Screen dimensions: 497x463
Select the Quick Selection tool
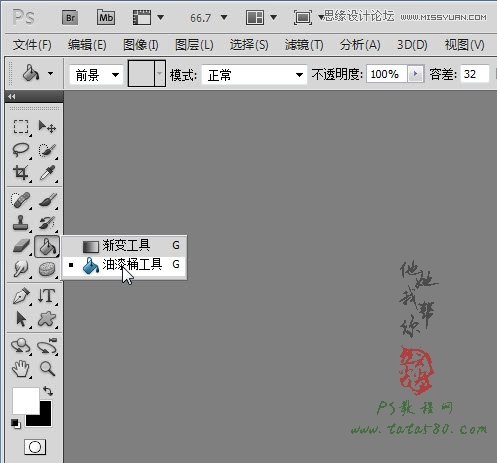click(x=47, y=150)
